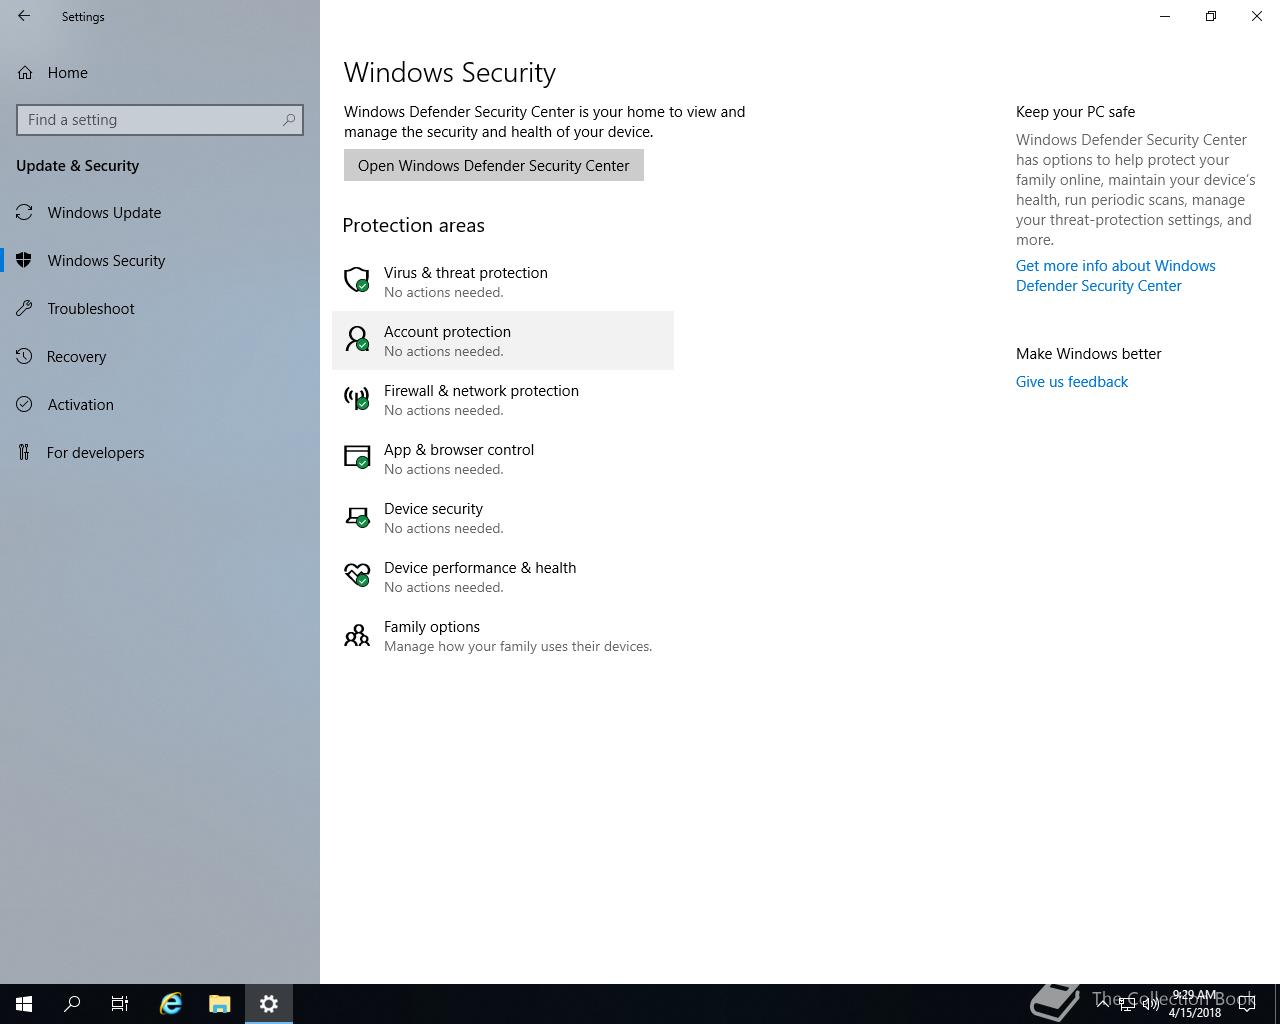The height and width of the screenshot is (1024, 1280).
Task: Click the App & browser control window icon
Action: (x=357, y=457)
